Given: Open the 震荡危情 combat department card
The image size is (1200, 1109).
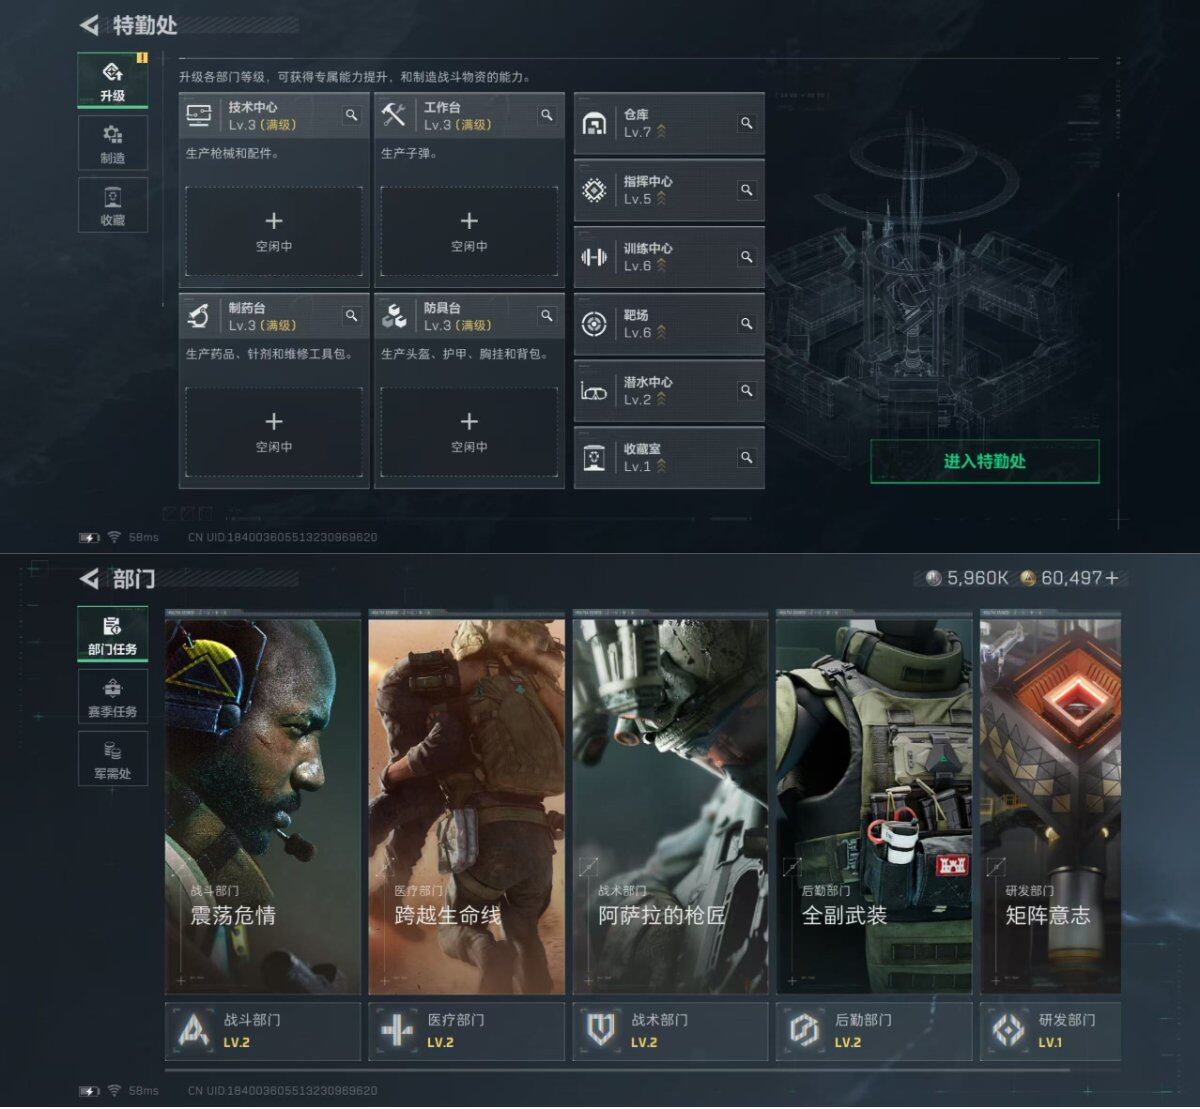Looking at the screenshot, I should pyautogui.click(x=263, y=806).
